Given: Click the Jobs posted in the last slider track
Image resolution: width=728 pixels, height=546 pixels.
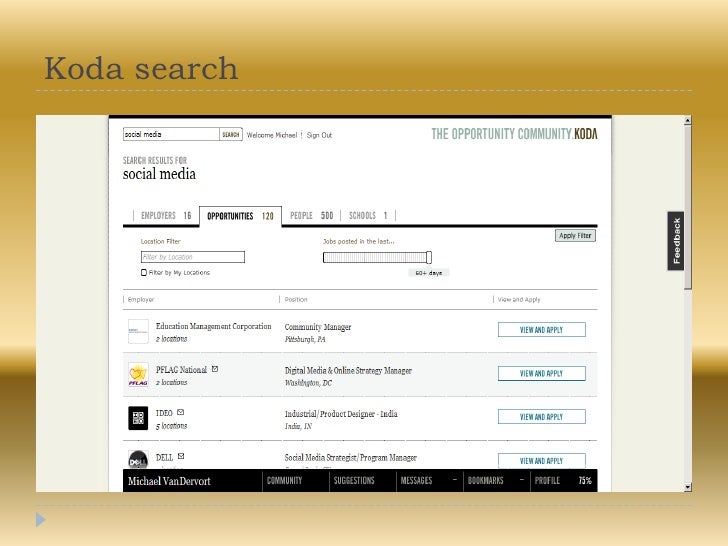Looking at the screenshot, I should point(375,257).
